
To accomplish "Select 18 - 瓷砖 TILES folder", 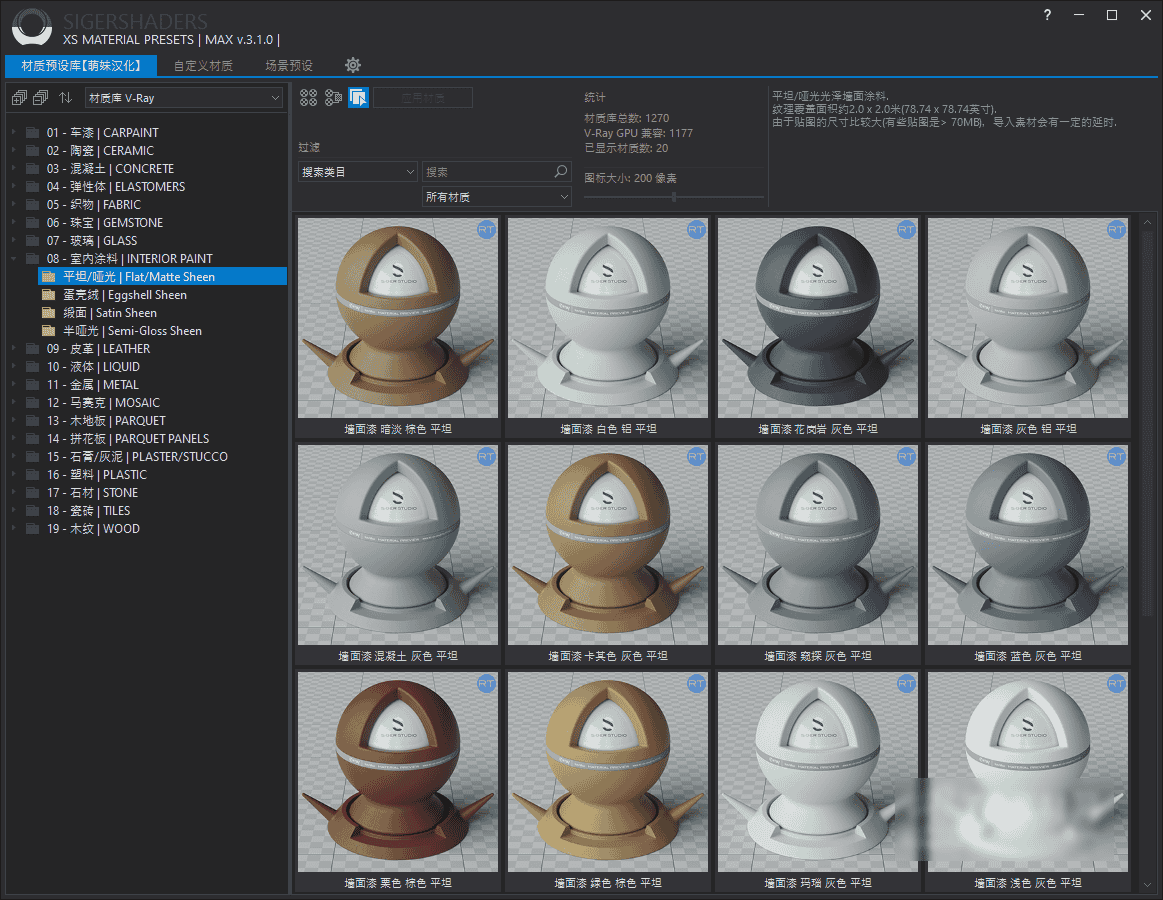I will 88,510.
